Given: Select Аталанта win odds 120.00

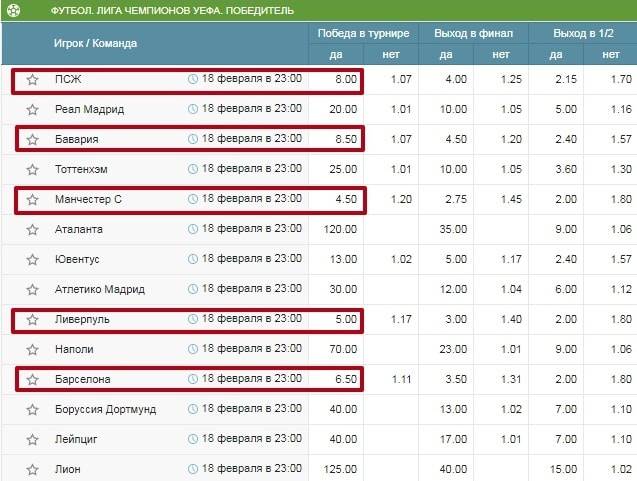Looking at the screenshot, I should (340, 230).
